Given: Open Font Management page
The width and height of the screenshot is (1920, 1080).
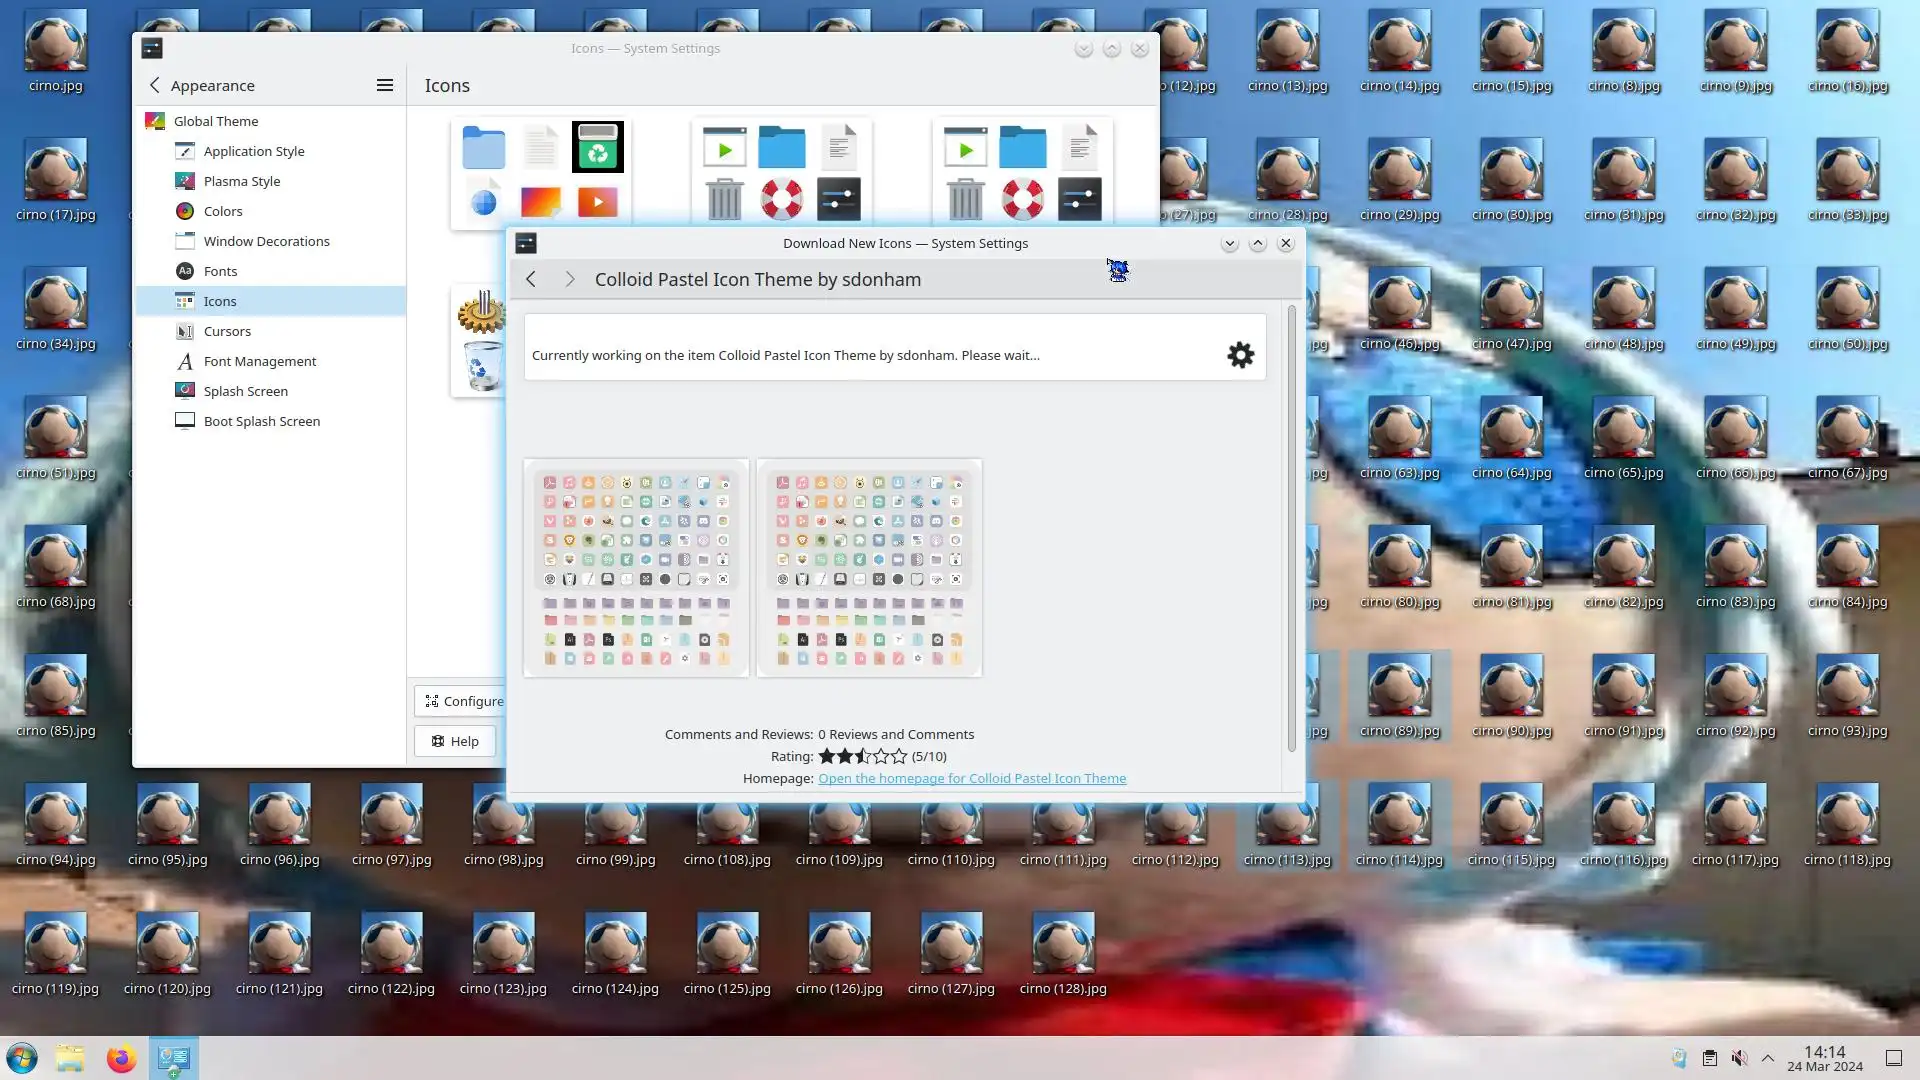Looking at the screenshot, I should pos(259,361).
